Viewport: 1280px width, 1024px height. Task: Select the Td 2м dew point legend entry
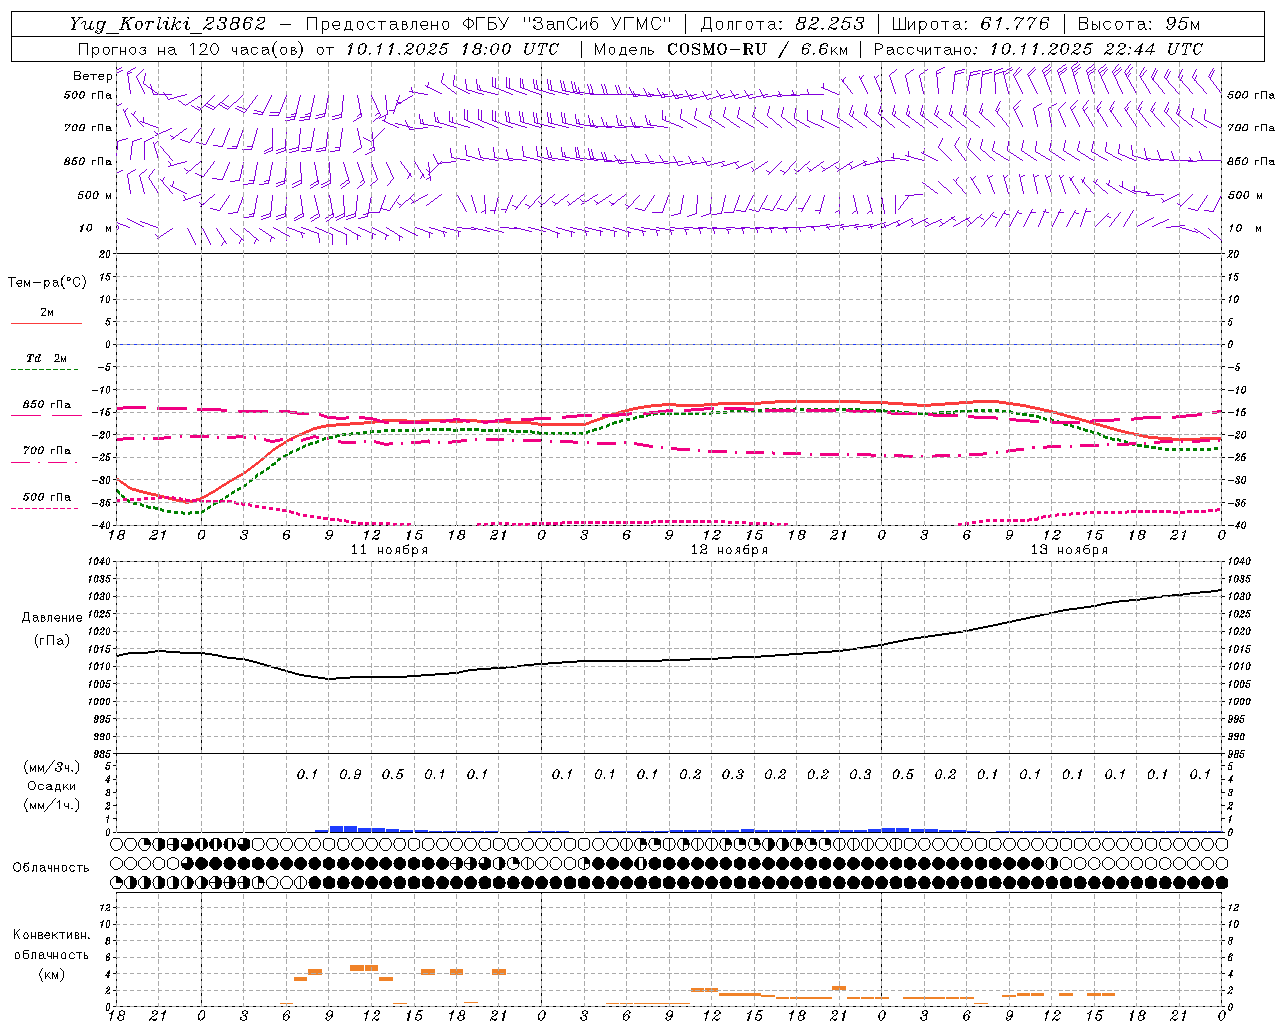click(x=46, y=358)
